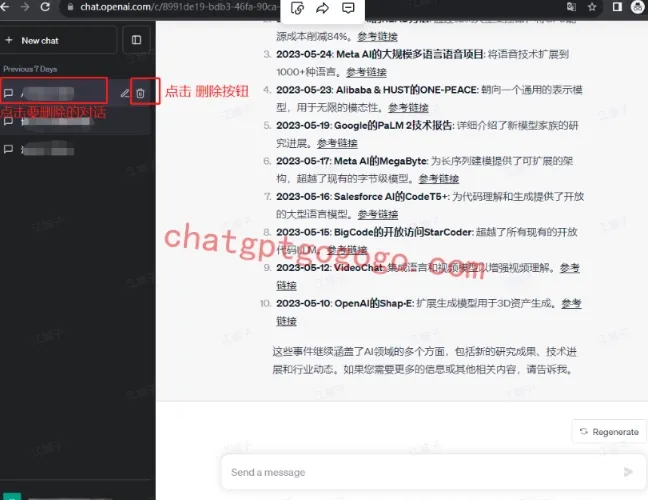Viewport: 648px width, 500px height.
Task: Click chat bubble icon of first conversation
Action: [x=8, y=93]
